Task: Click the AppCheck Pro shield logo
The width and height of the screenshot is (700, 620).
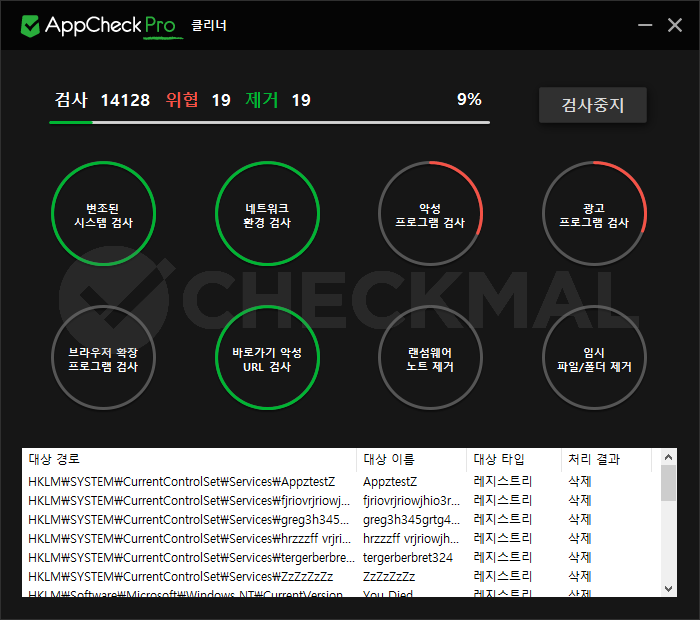Action: [x=31, y=25]
